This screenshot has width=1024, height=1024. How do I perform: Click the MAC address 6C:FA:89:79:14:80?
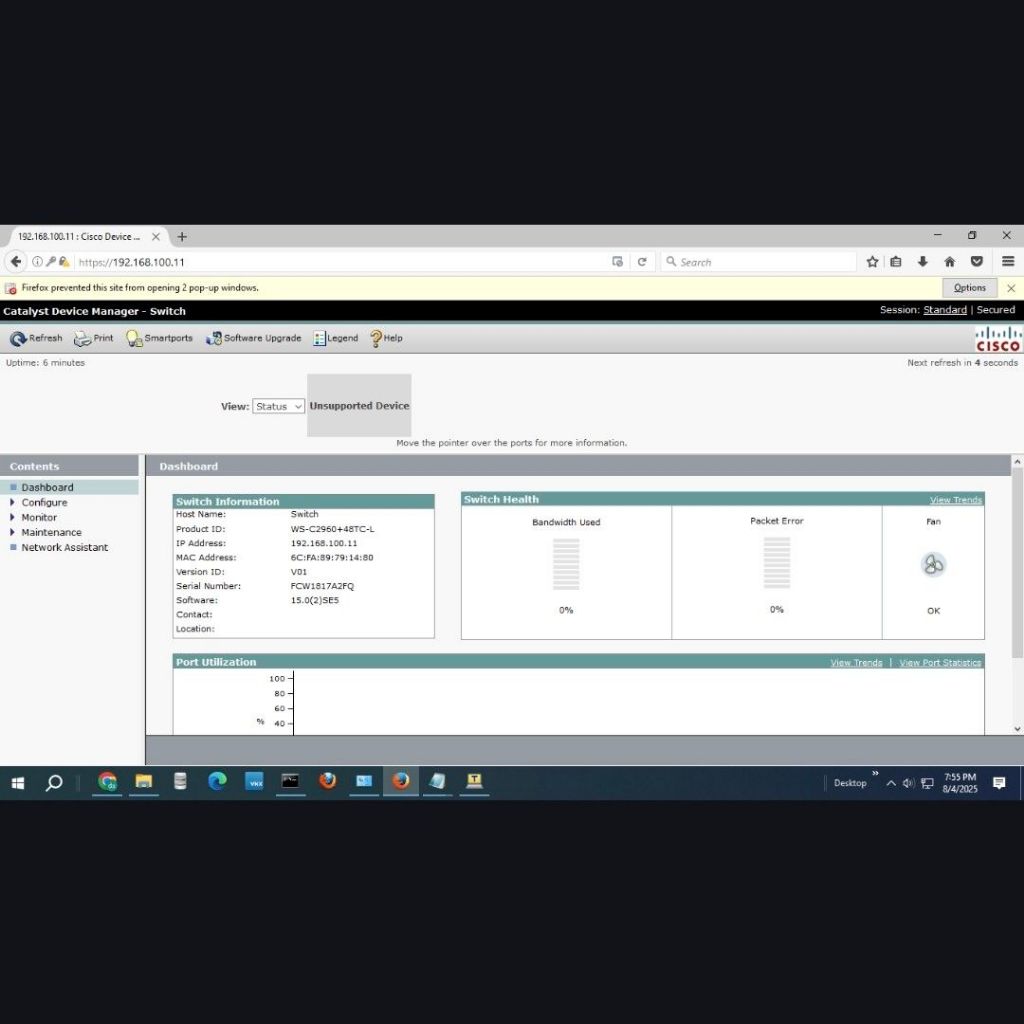point(332,558)
